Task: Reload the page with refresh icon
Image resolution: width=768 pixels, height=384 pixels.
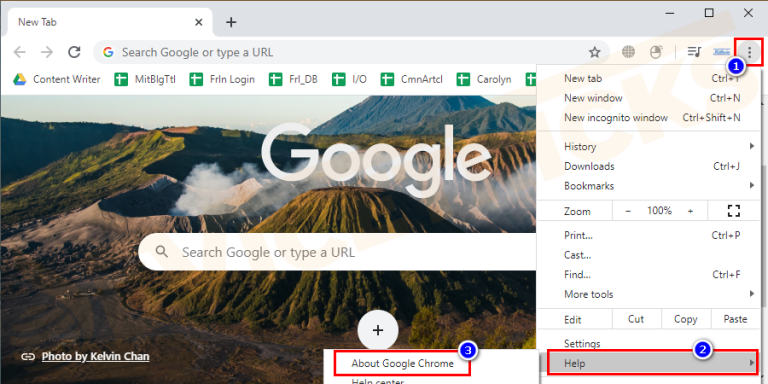Action: 74,52
